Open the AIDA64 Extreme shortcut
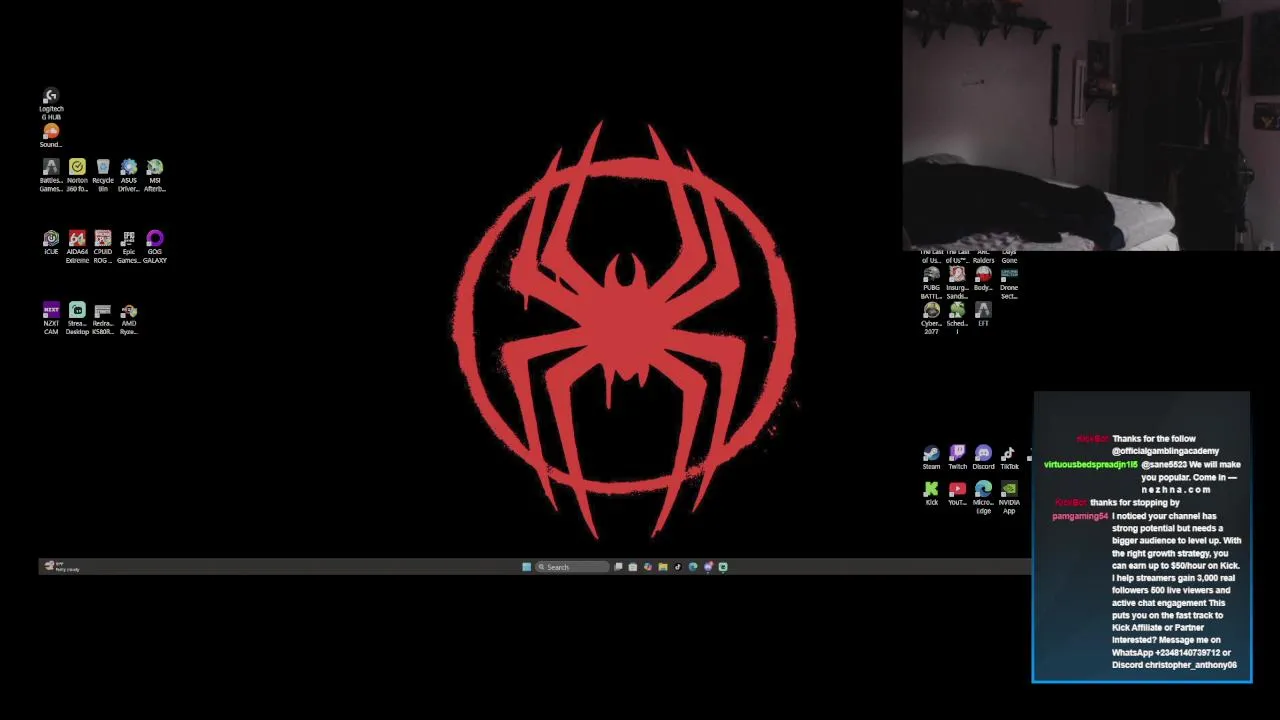This screenshot has height=720, width=1280. (x=77, y=247)
